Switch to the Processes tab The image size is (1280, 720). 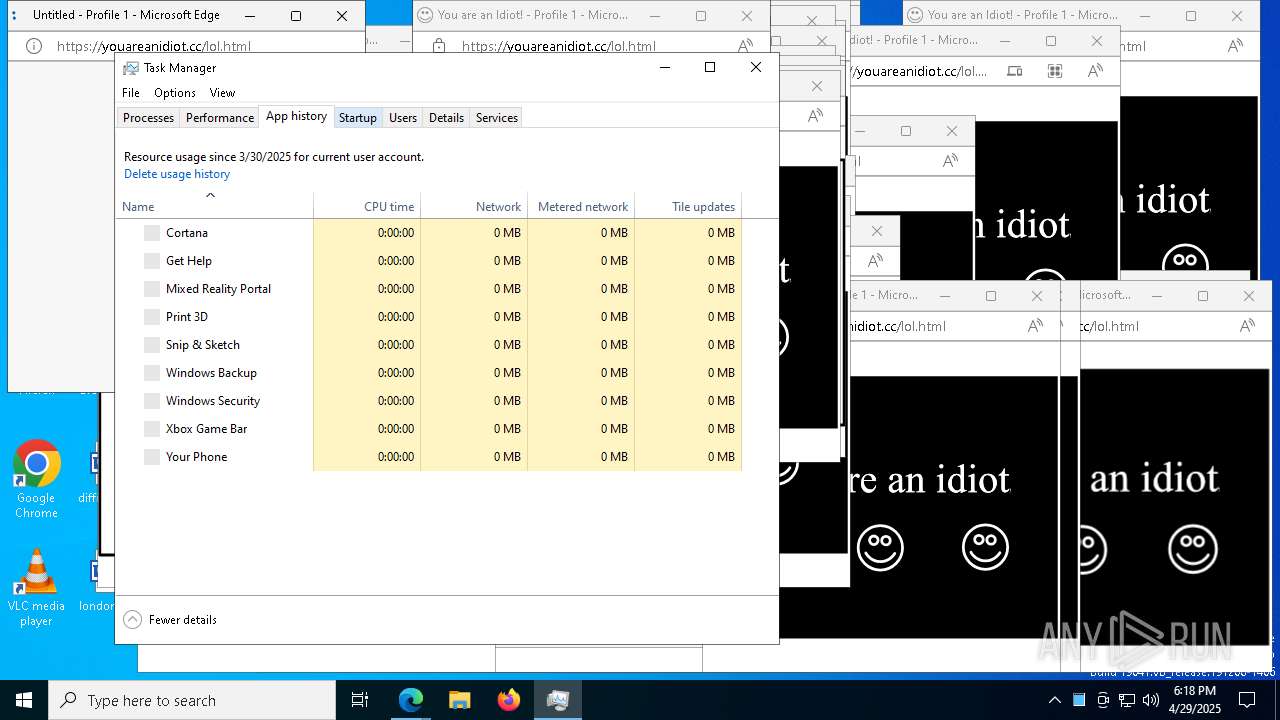148,117
